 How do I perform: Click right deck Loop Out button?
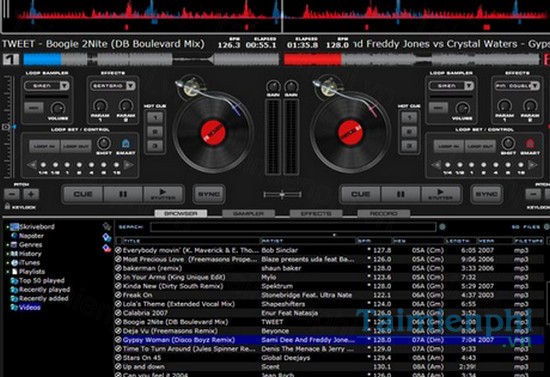pos(480,146)
